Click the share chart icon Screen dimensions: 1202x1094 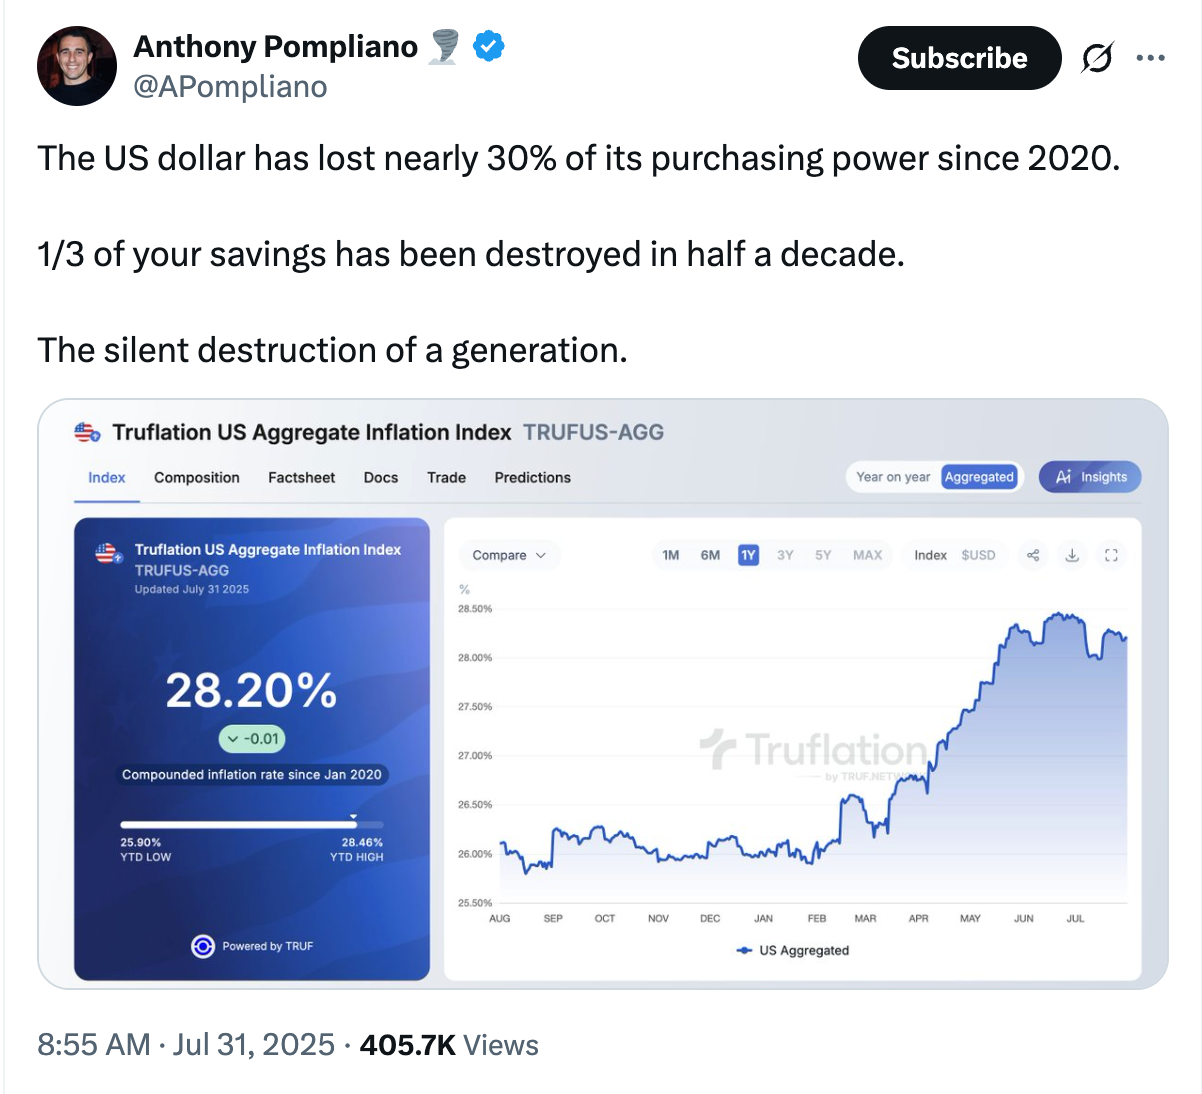click(1032, 555)
